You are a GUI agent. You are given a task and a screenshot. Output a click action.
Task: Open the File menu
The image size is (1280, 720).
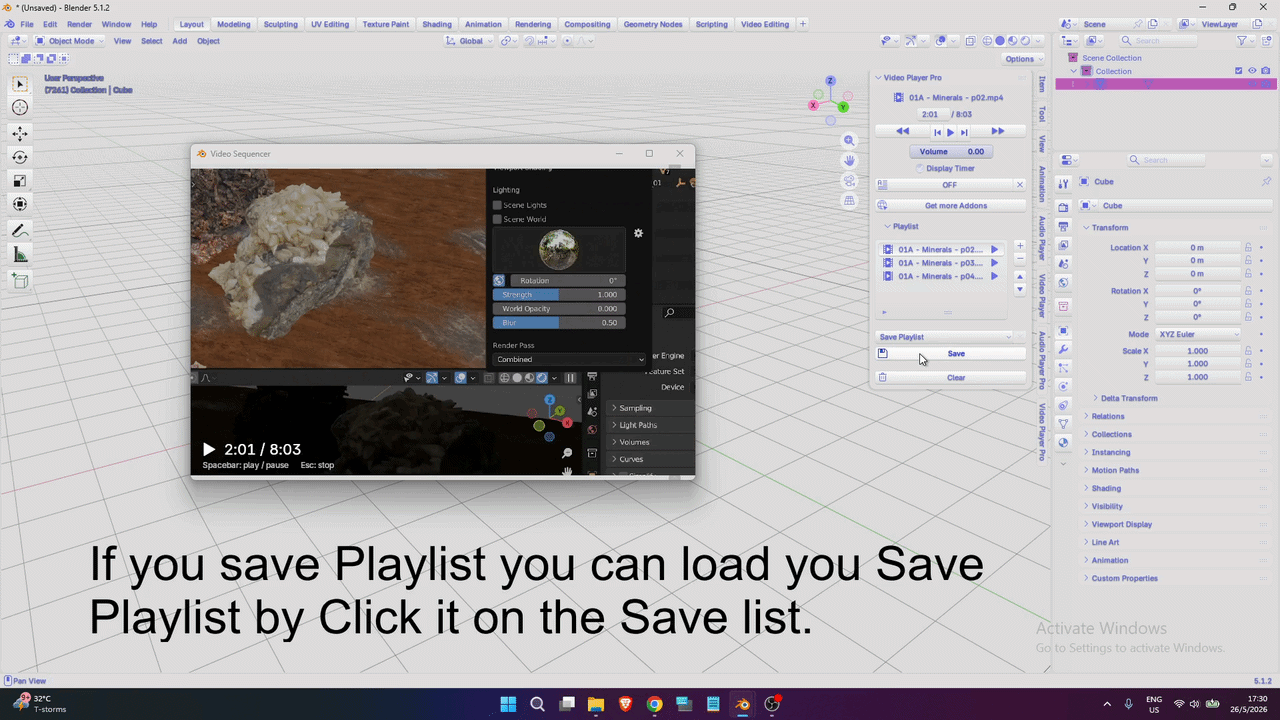coord(27,24)
